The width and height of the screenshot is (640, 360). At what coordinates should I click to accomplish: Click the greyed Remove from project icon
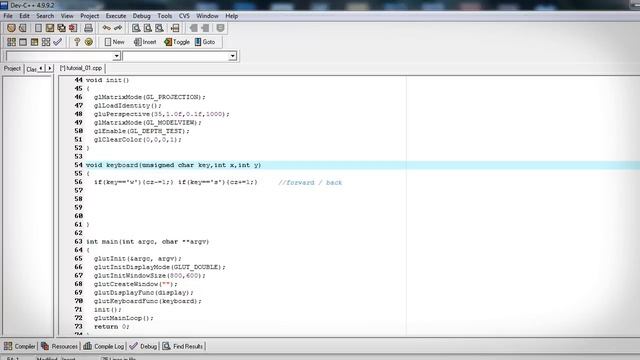pos(205,28)
